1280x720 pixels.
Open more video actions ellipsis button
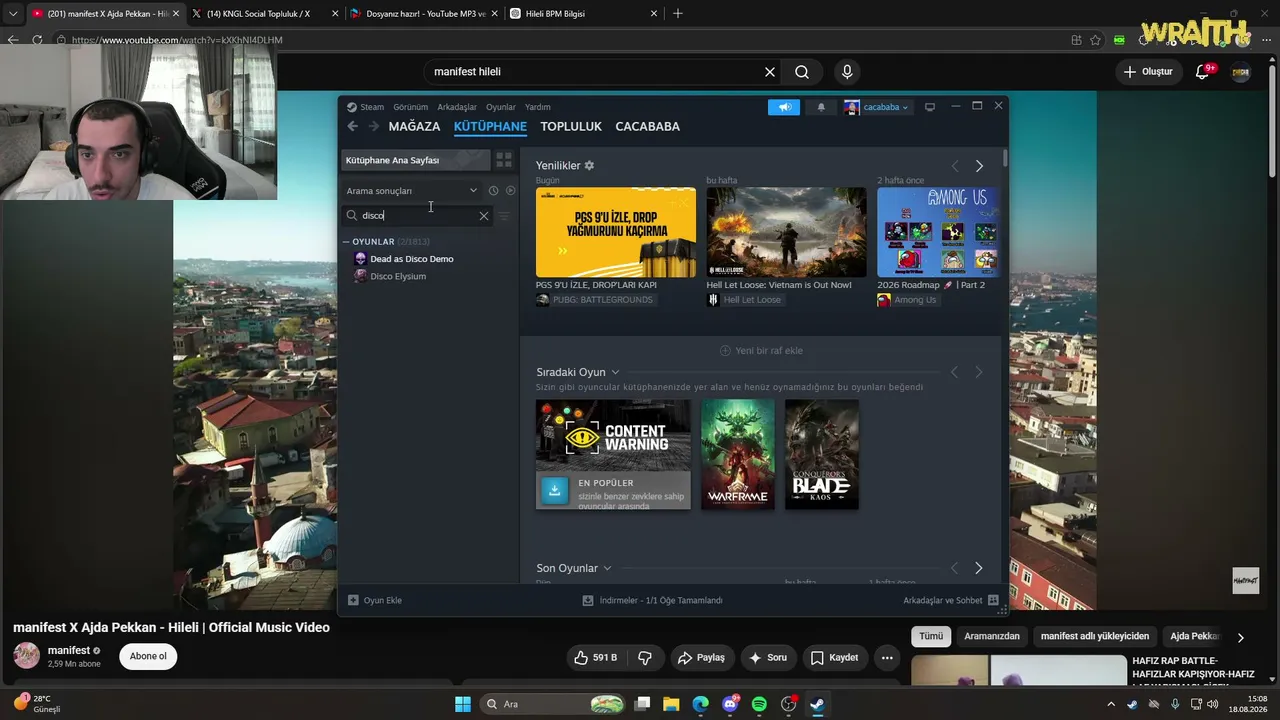point(887,658)
